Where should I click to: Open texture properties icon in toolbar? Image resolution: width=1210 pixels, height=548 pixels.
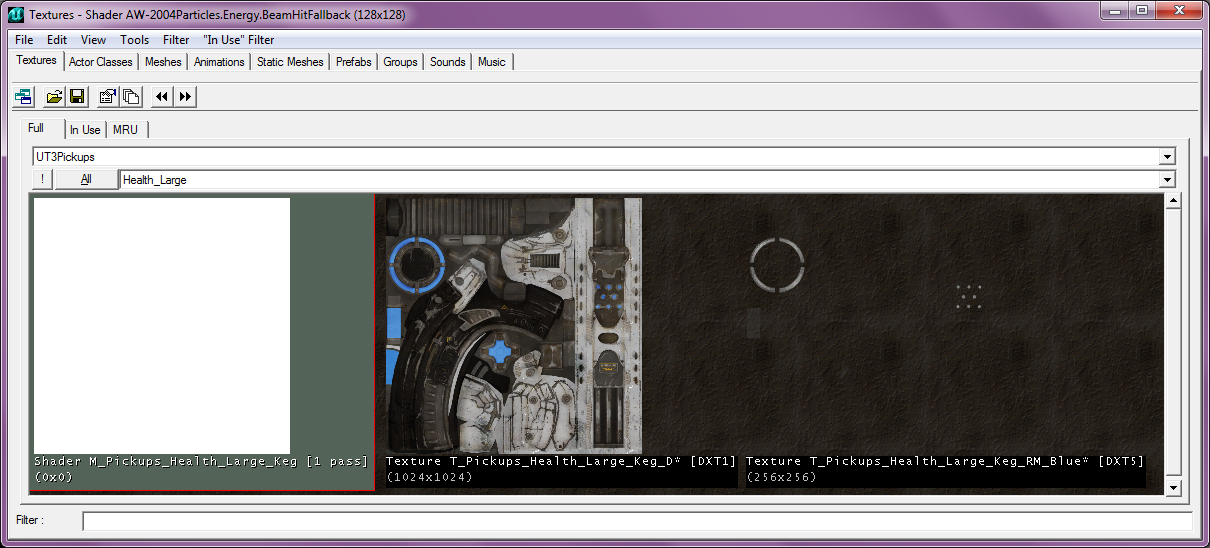108,96
